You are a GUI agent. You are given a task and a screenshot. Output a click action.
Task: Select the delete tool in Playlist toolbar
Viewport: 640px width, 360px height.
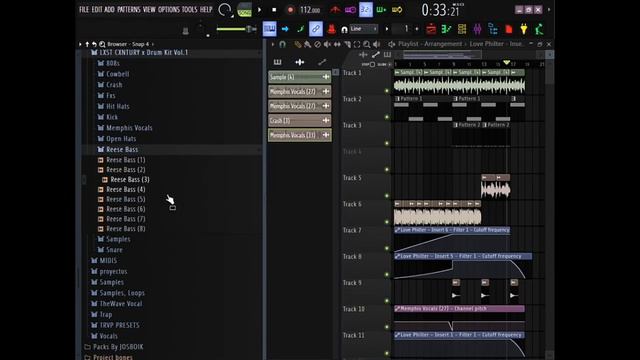[317, 44]
